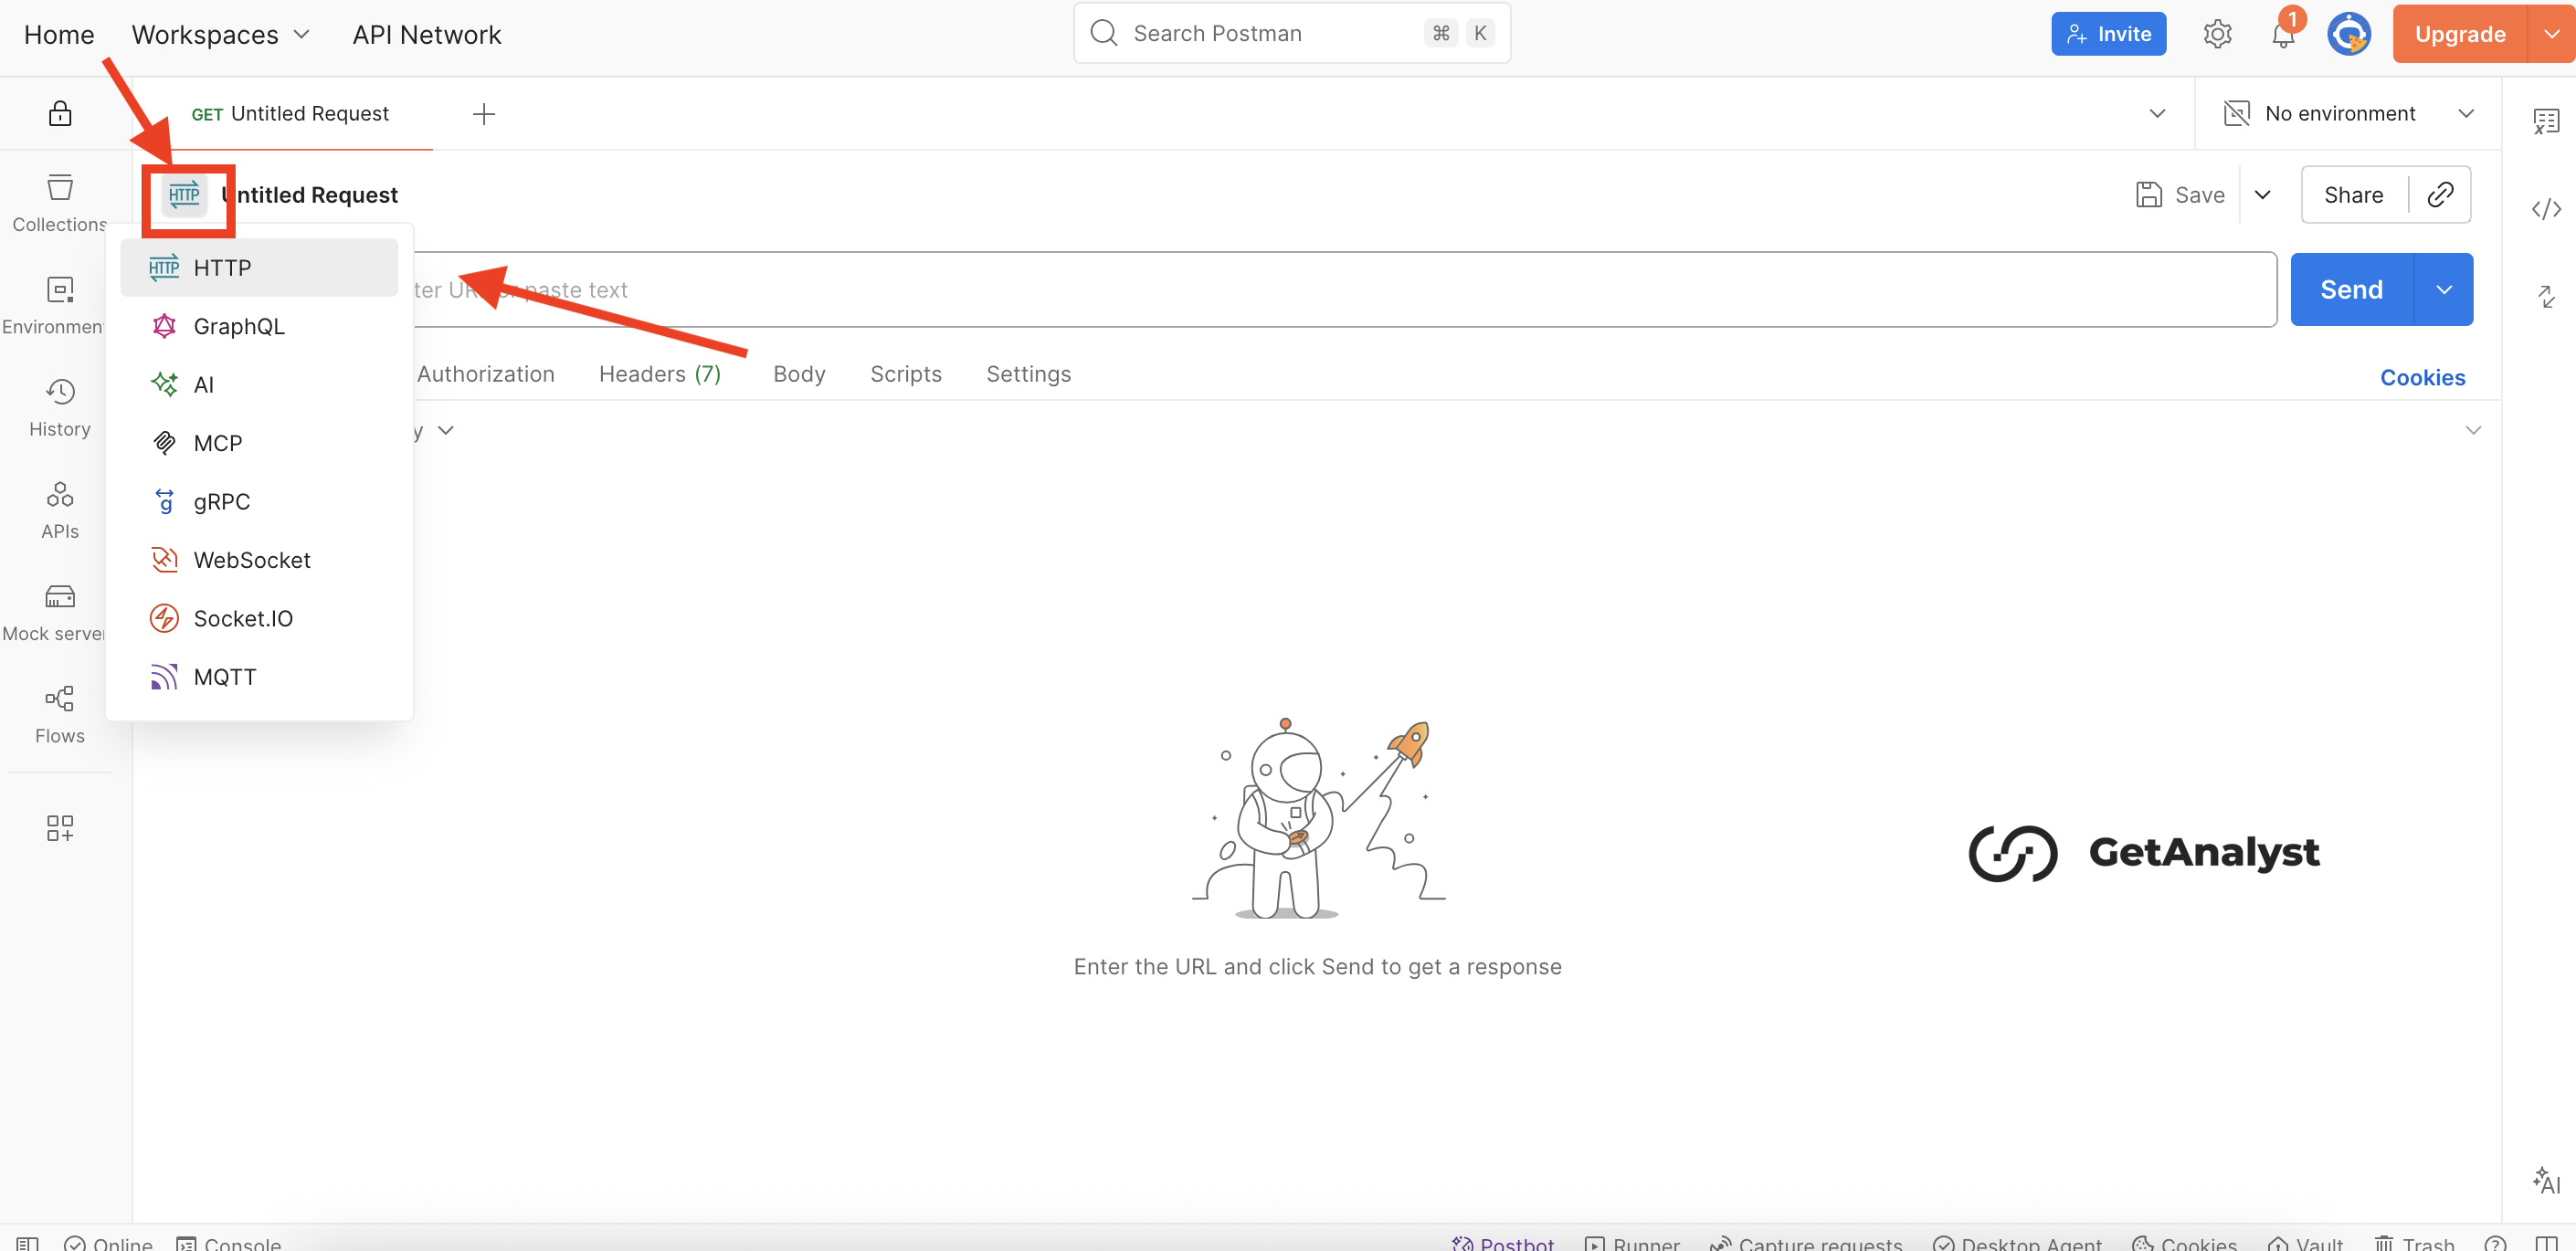2576x1251 pixels.
Task: Open the settings gear icon
Action: point(2216,34)
